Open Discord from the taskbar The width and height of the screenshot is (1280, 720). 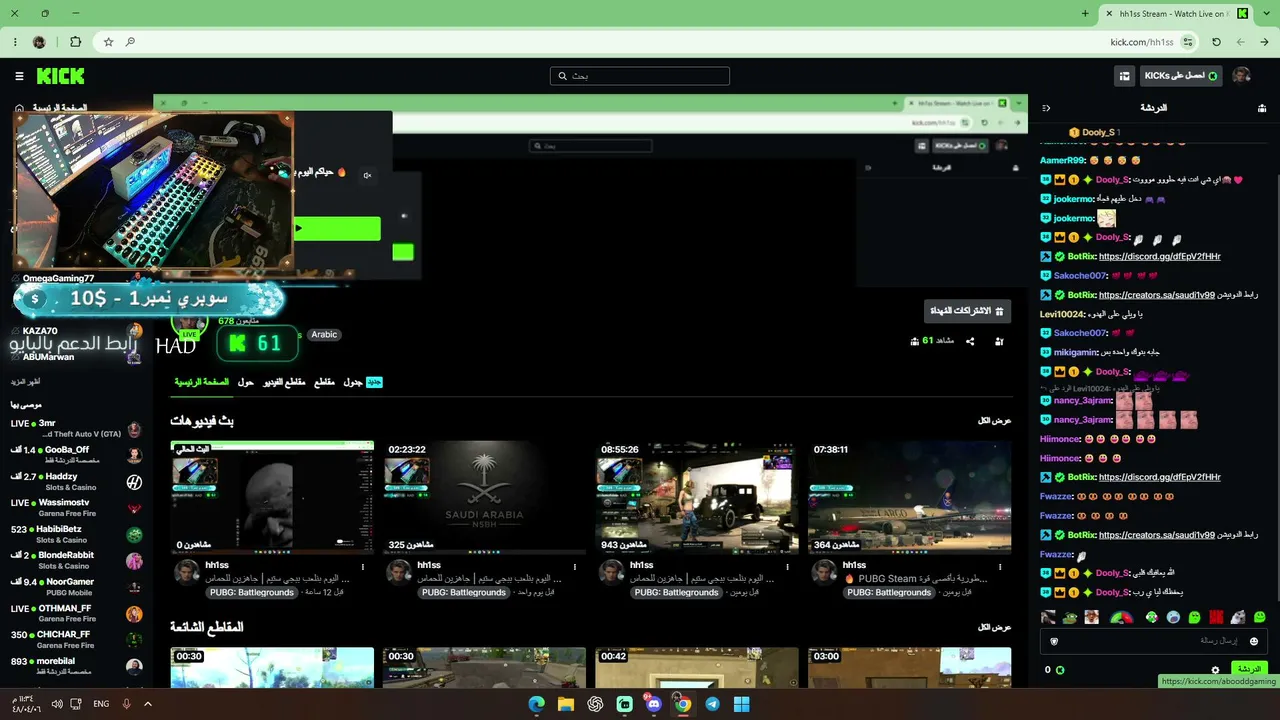(x=654, y=704)
